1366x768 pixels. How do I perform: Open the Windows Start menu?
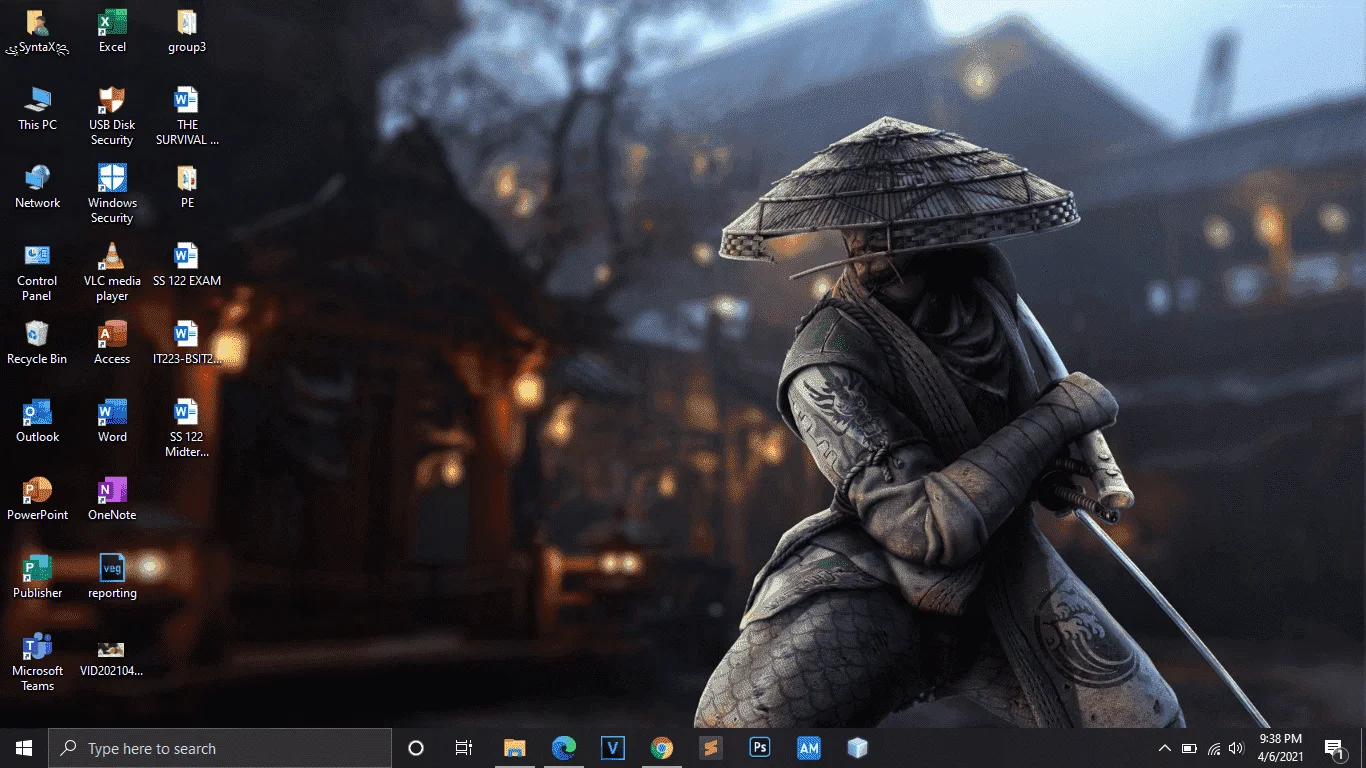24,748
